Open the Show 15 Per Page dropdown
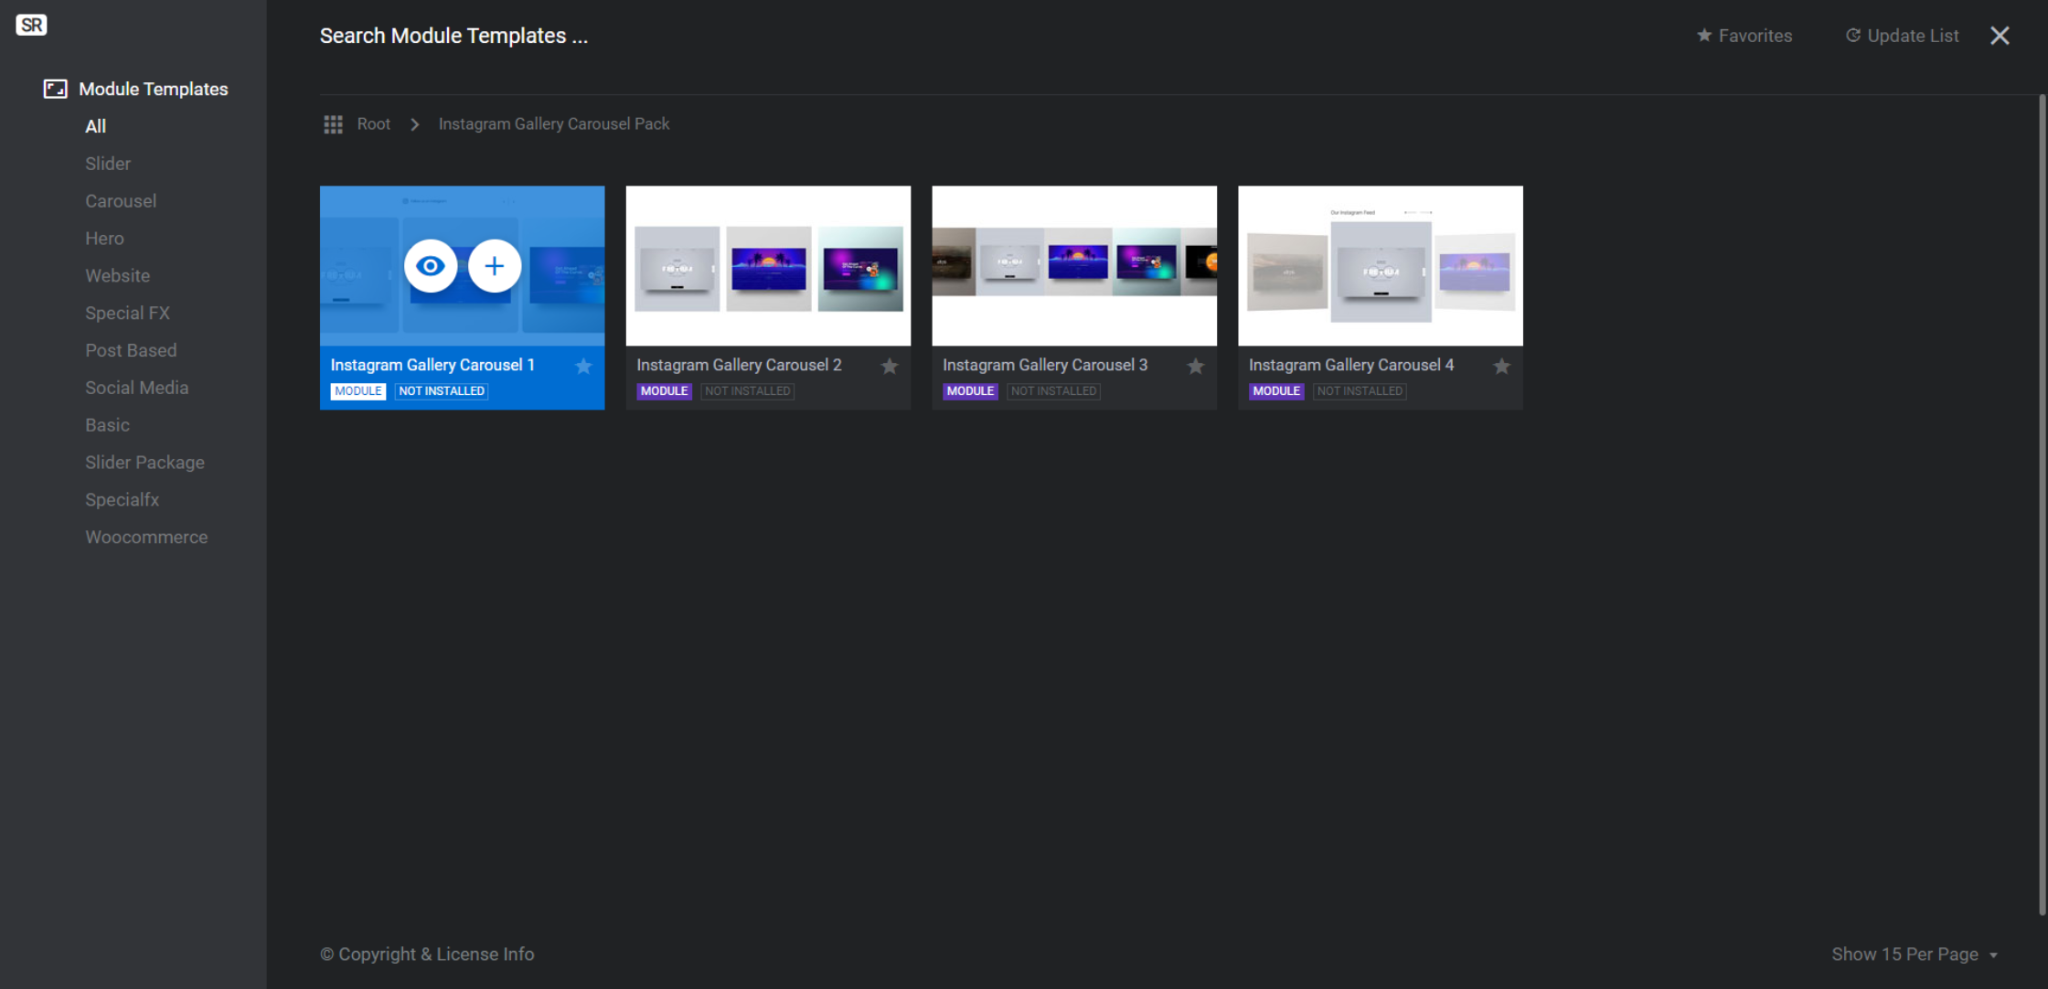The image size is (2048, 989). pyautogui.click(x=1915, y=954)
